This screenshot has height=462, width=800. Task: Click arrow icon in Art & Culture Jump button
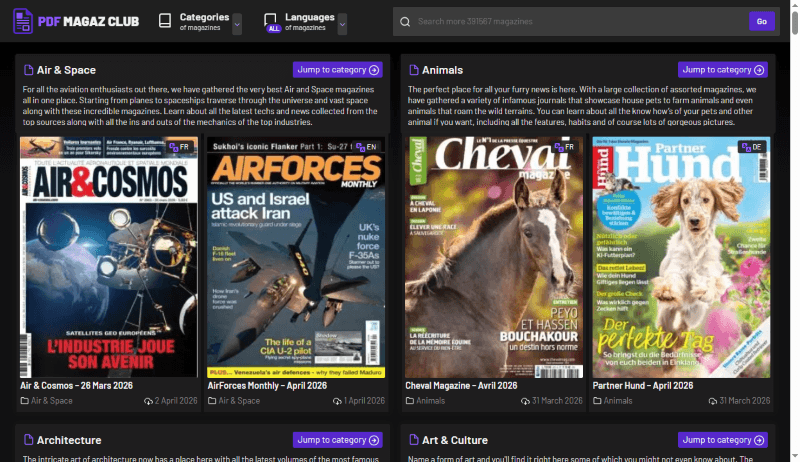click(759, 440)
